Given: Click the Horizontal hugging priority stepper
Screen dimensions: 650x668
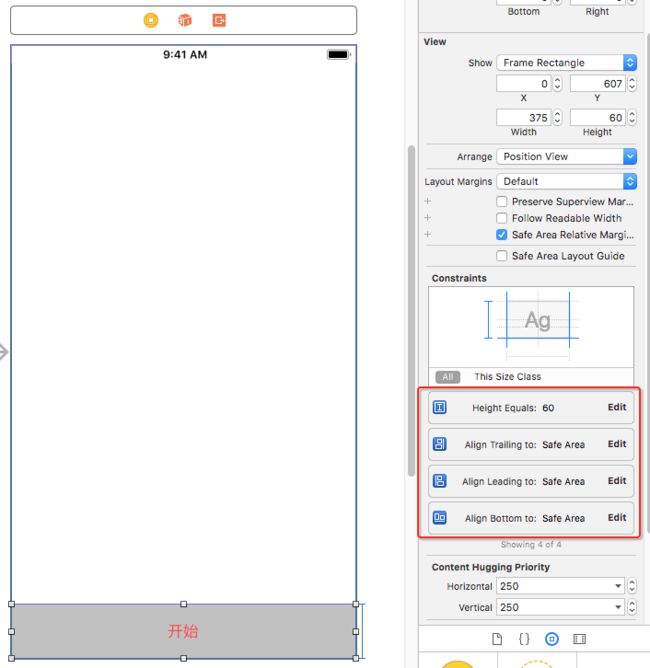Looking at the screenshot, I should 632,586.
